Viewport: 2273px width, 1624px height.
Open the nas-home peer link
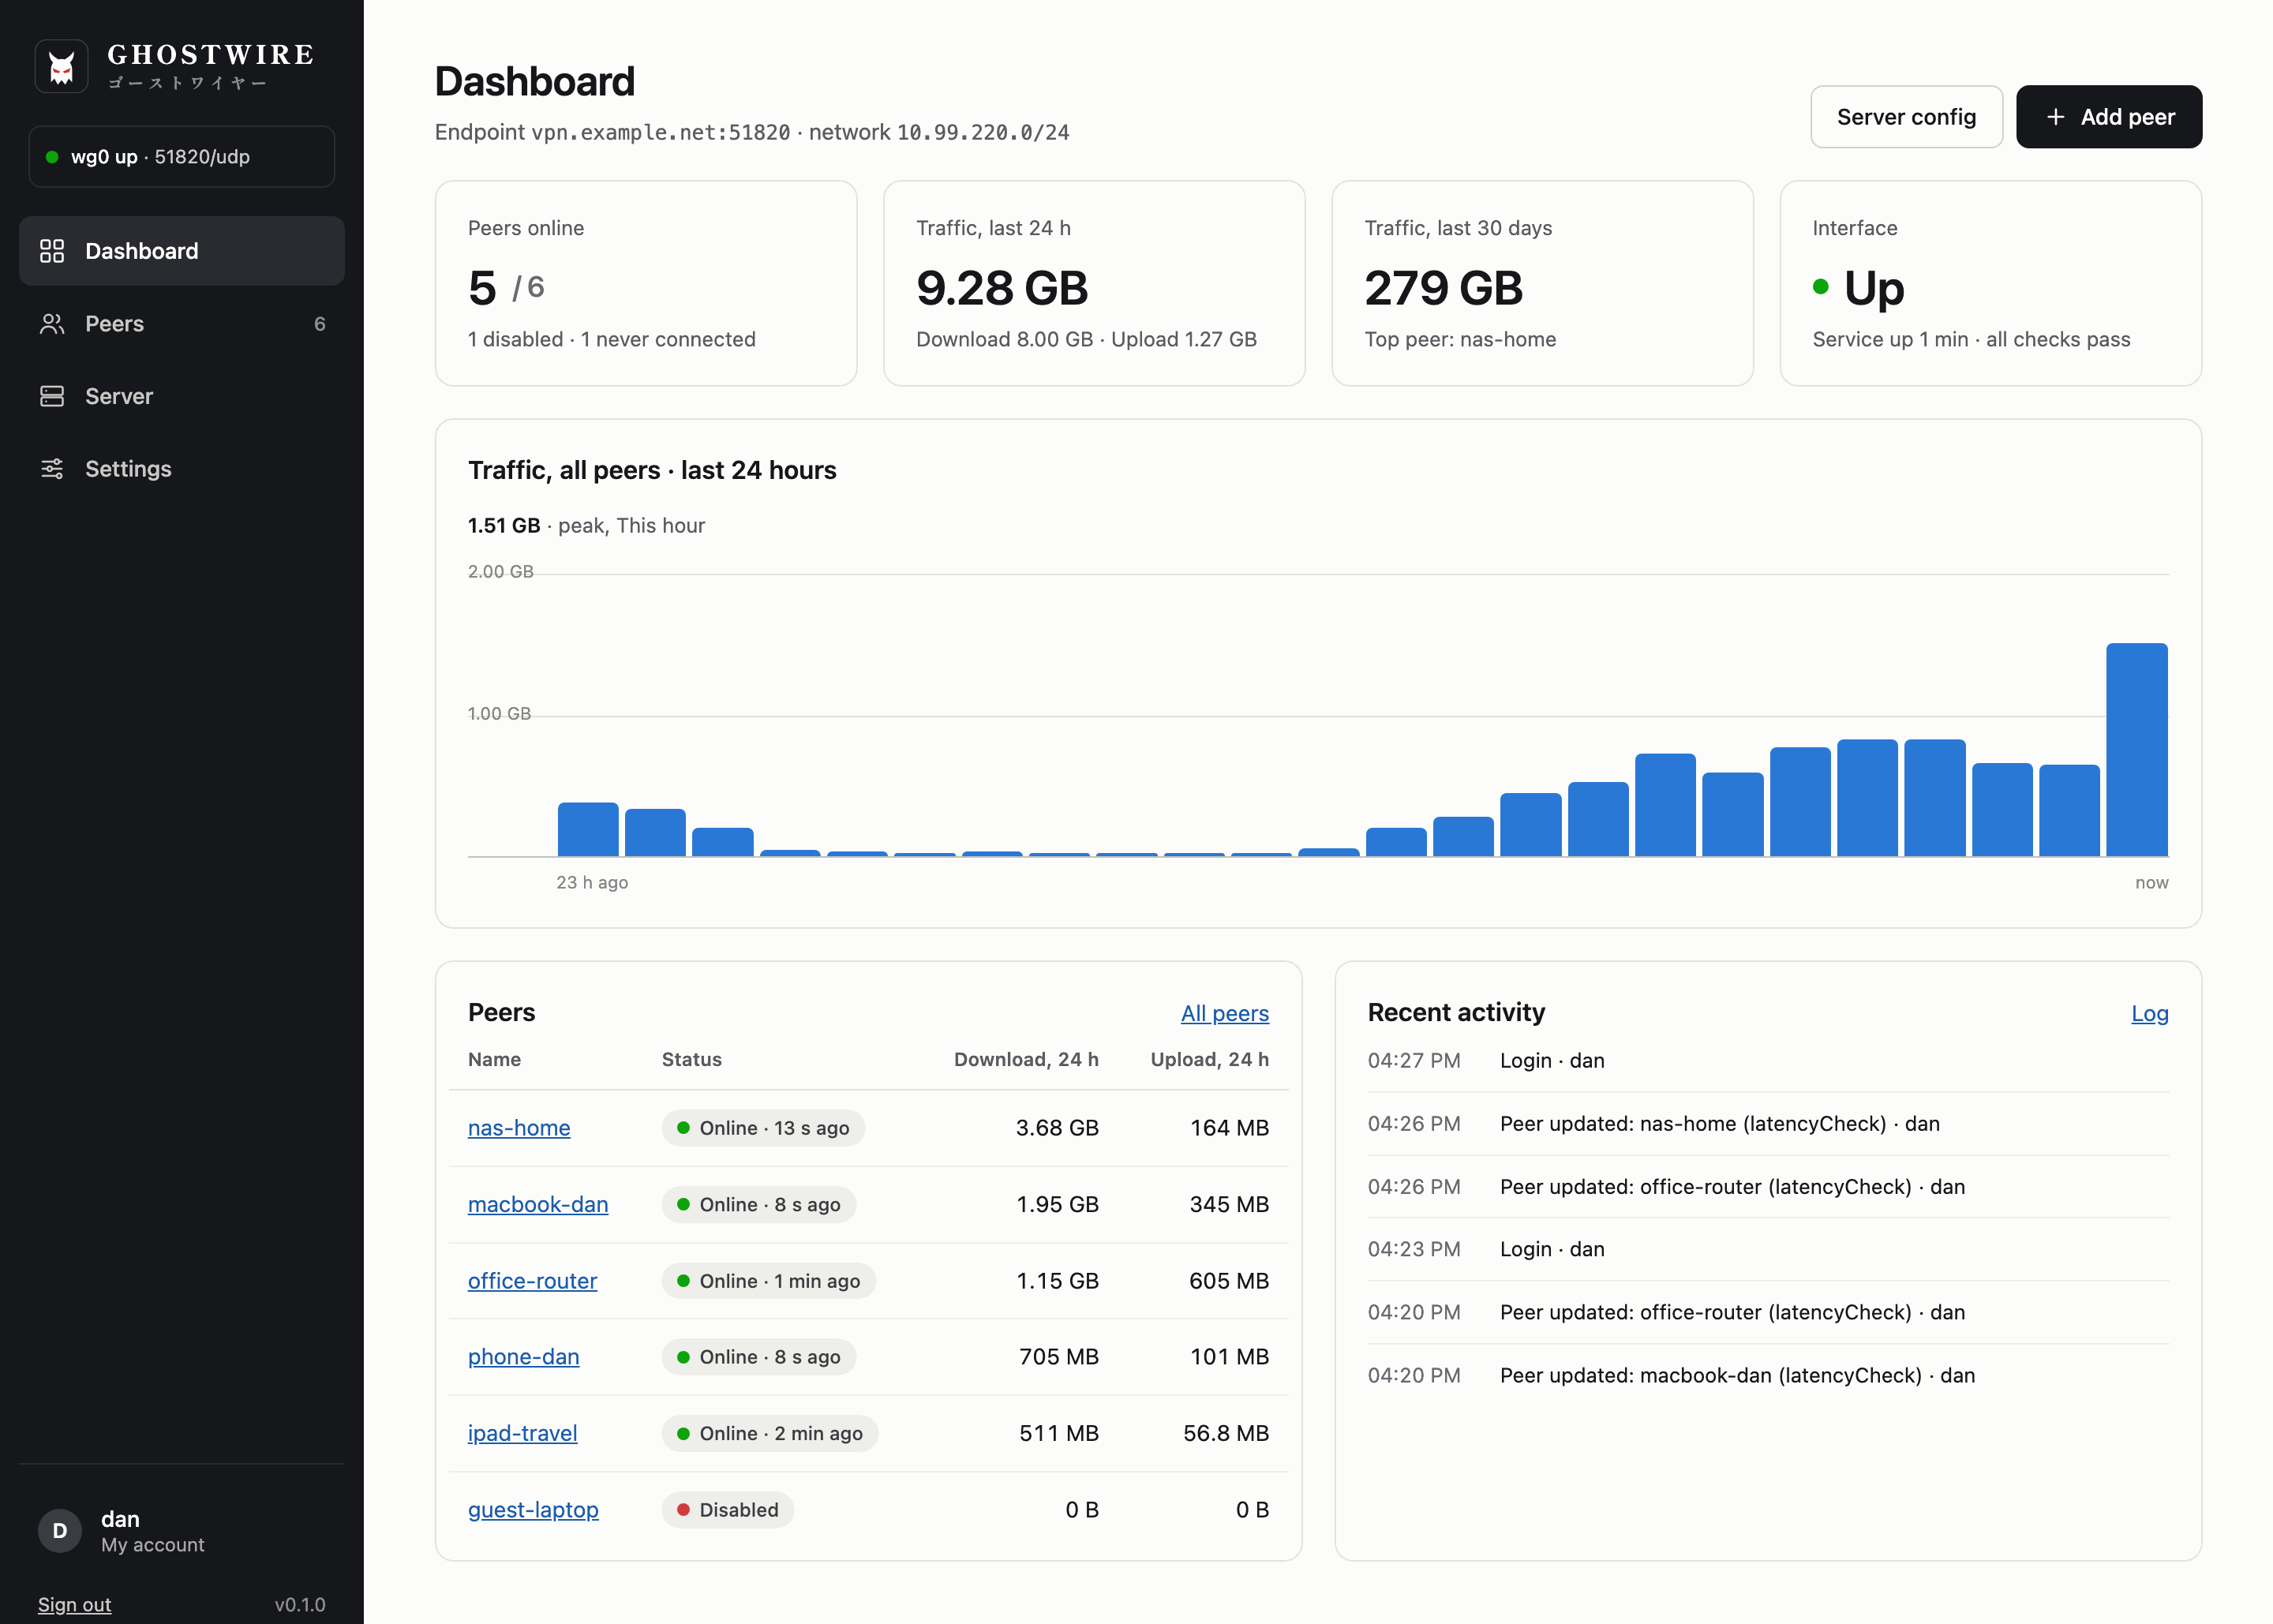tap(519, 1128)
